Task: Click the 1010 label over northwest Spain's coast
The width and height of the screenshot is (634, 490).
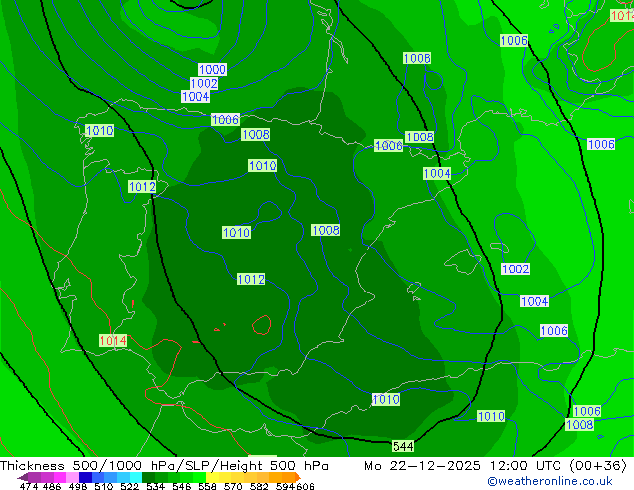Action: click(99, 131)
